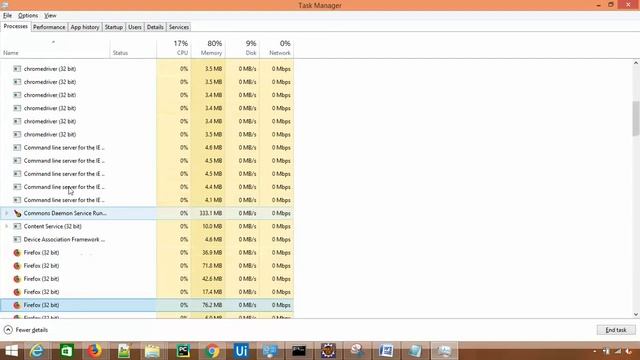Click the 4.4 MB memory cell
Image resolution: width=640 pixels, height=360 pixels.
point(208,187)
